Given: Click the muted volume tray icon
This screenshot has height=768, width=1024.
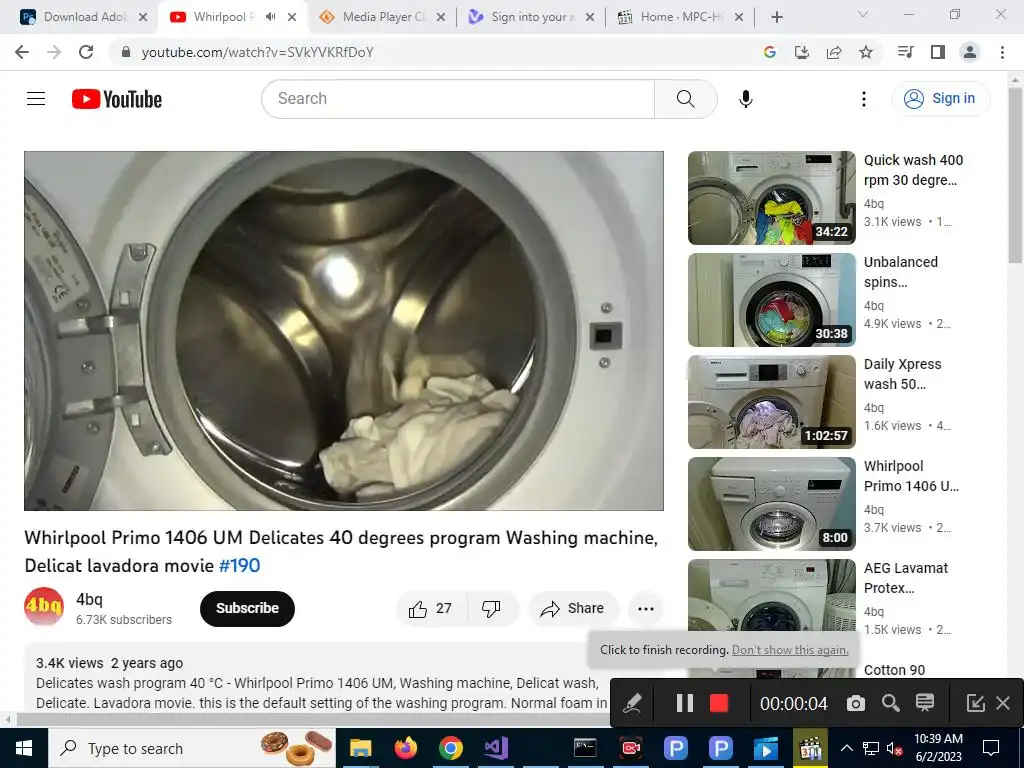Looking at the screenshot, I should coord(894,748).
